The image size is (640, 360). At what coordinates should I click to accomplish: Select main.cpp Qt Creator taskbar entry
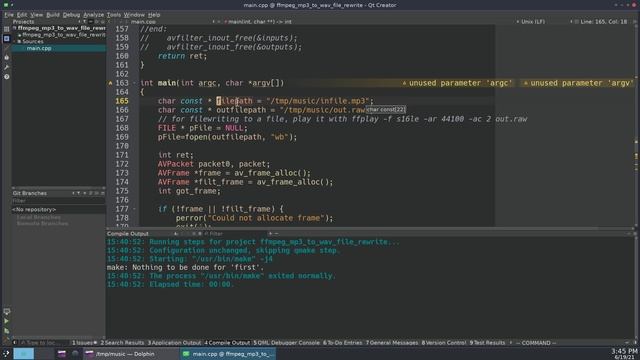[229, 354]
